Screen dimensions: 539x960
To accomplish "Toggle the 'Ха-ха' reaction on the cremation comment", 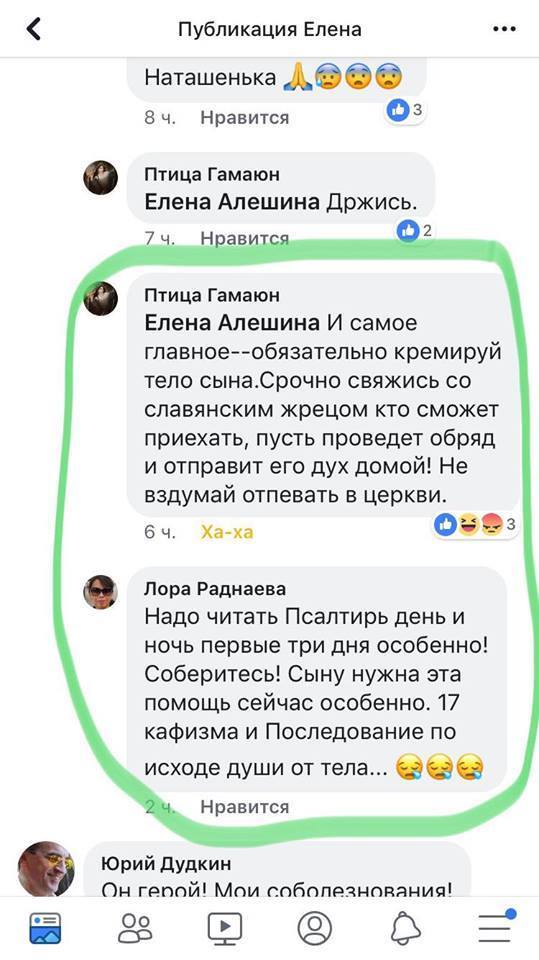I will 226,532.
